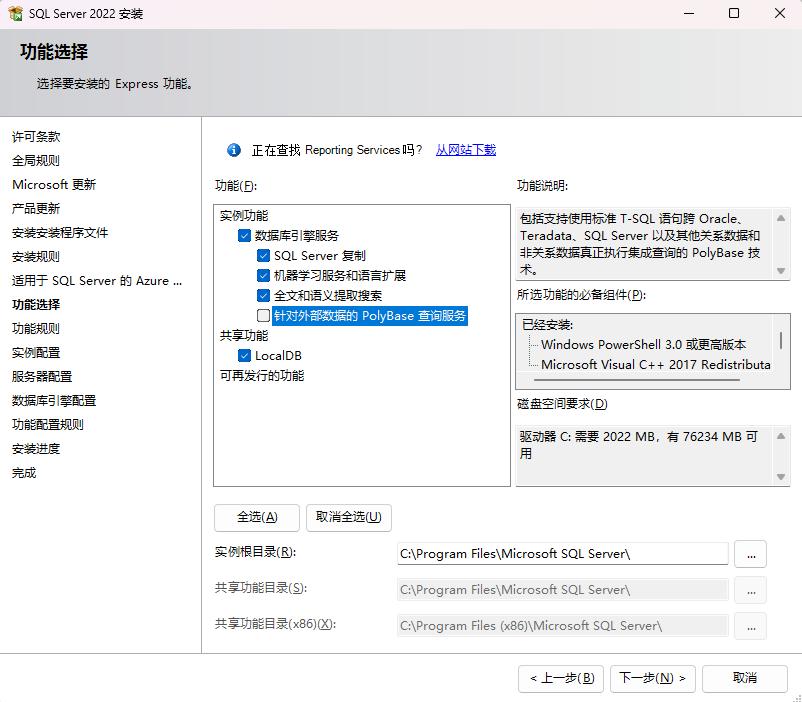Click the SQL Server installer title bar icon
This screenshot has height=702, width=802.
(16, 14)
